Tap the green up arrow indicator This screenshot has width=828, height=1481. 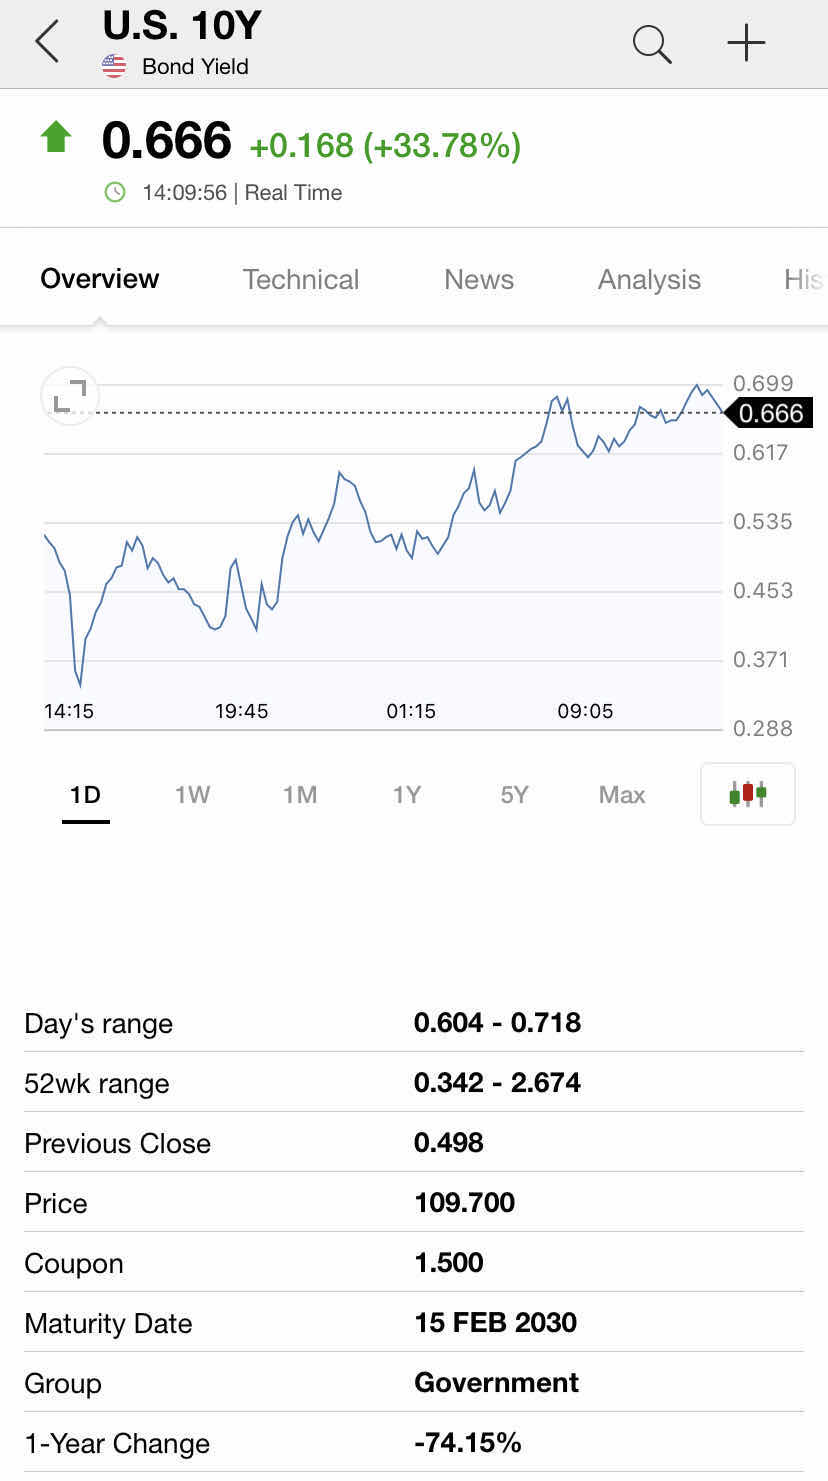point(56,138)
